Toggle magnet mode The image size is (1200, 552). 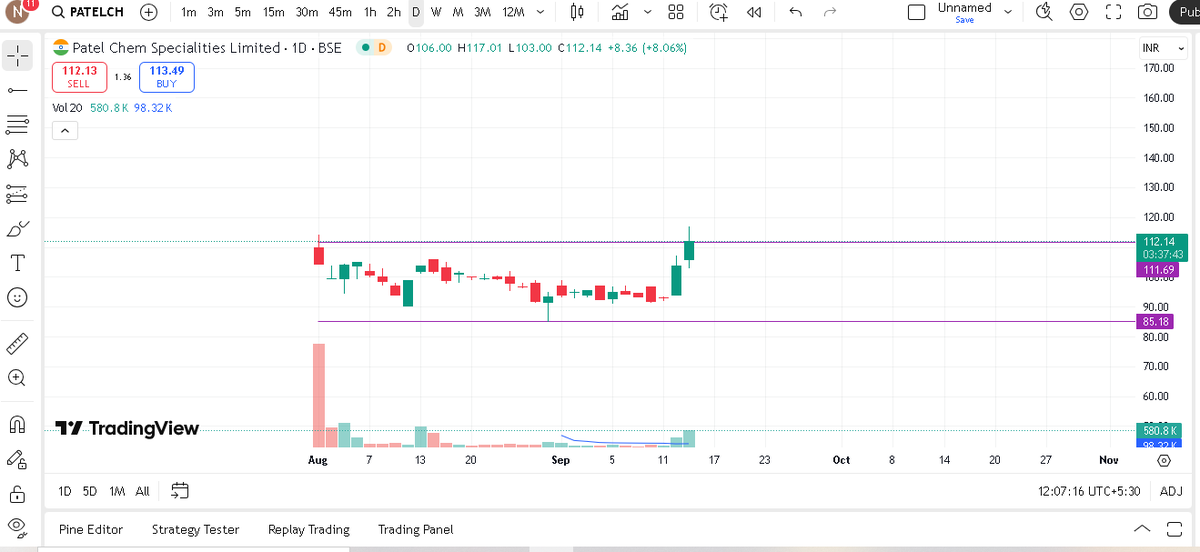point(17,424)
